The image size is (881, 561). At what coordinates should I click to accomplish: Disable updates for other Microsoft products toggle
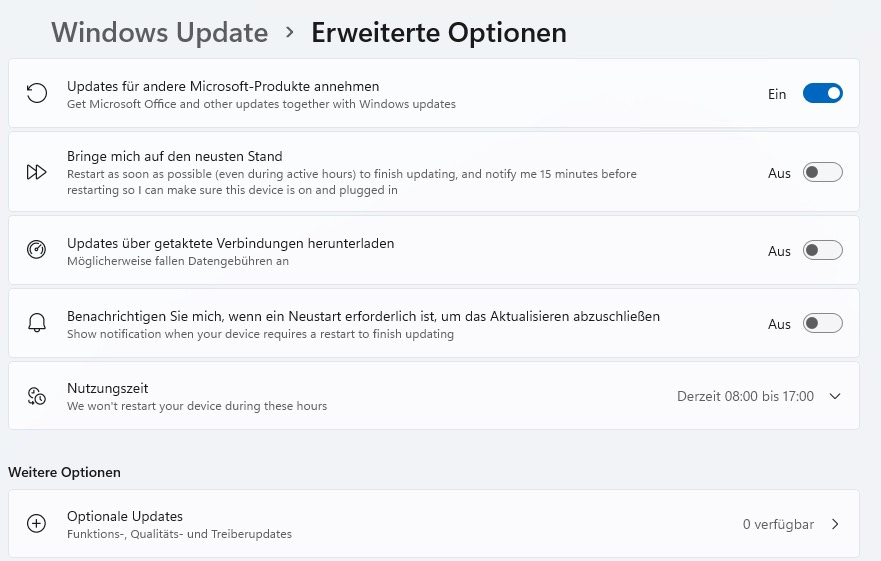click(822, 94)
